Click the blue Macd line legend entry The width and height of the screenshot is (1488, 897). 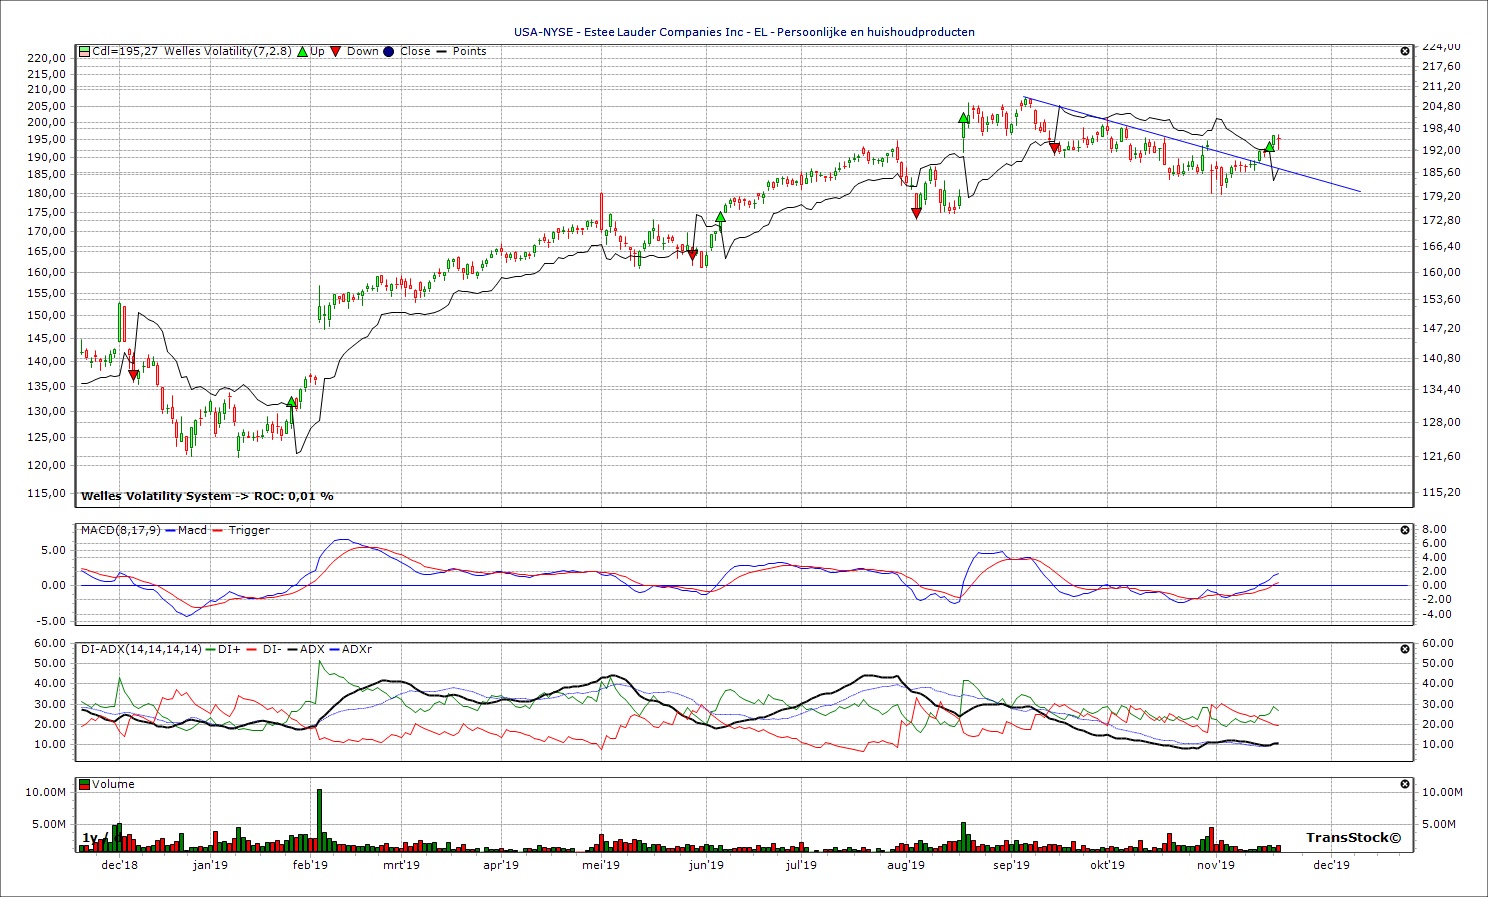pos(186,530)
